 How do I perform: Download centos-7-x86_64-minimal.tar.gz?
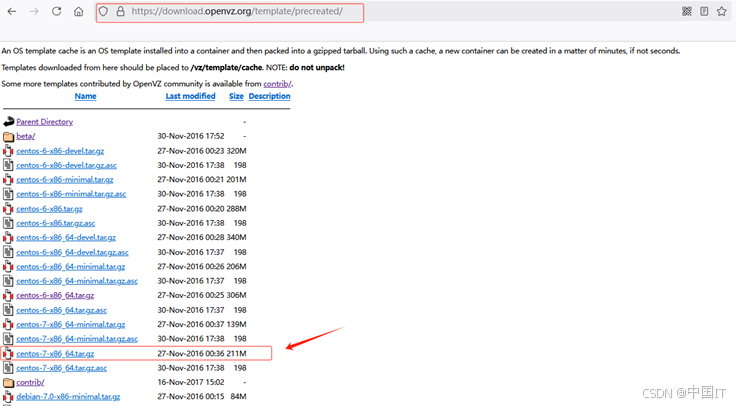(71, 325)
